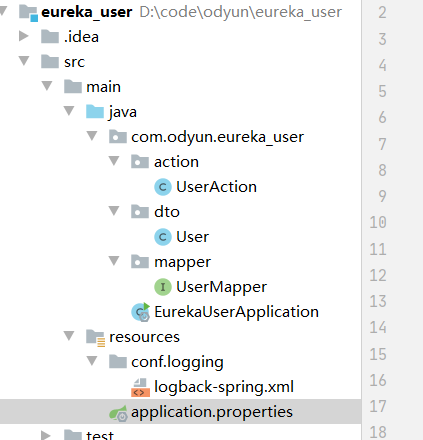
Task: Select application.properties file label
Action: pyautogui.click(x=212, y=412)
